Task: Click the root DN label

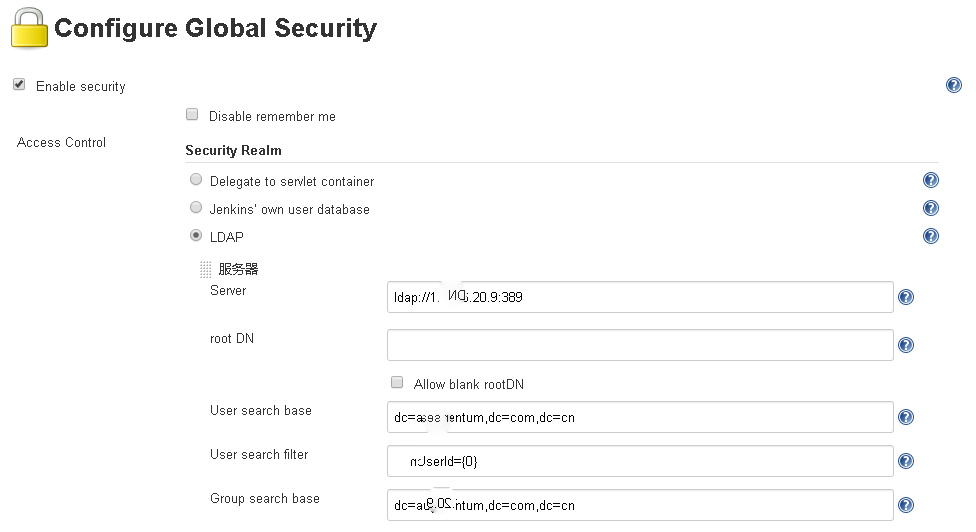Action: pos(232,338)
